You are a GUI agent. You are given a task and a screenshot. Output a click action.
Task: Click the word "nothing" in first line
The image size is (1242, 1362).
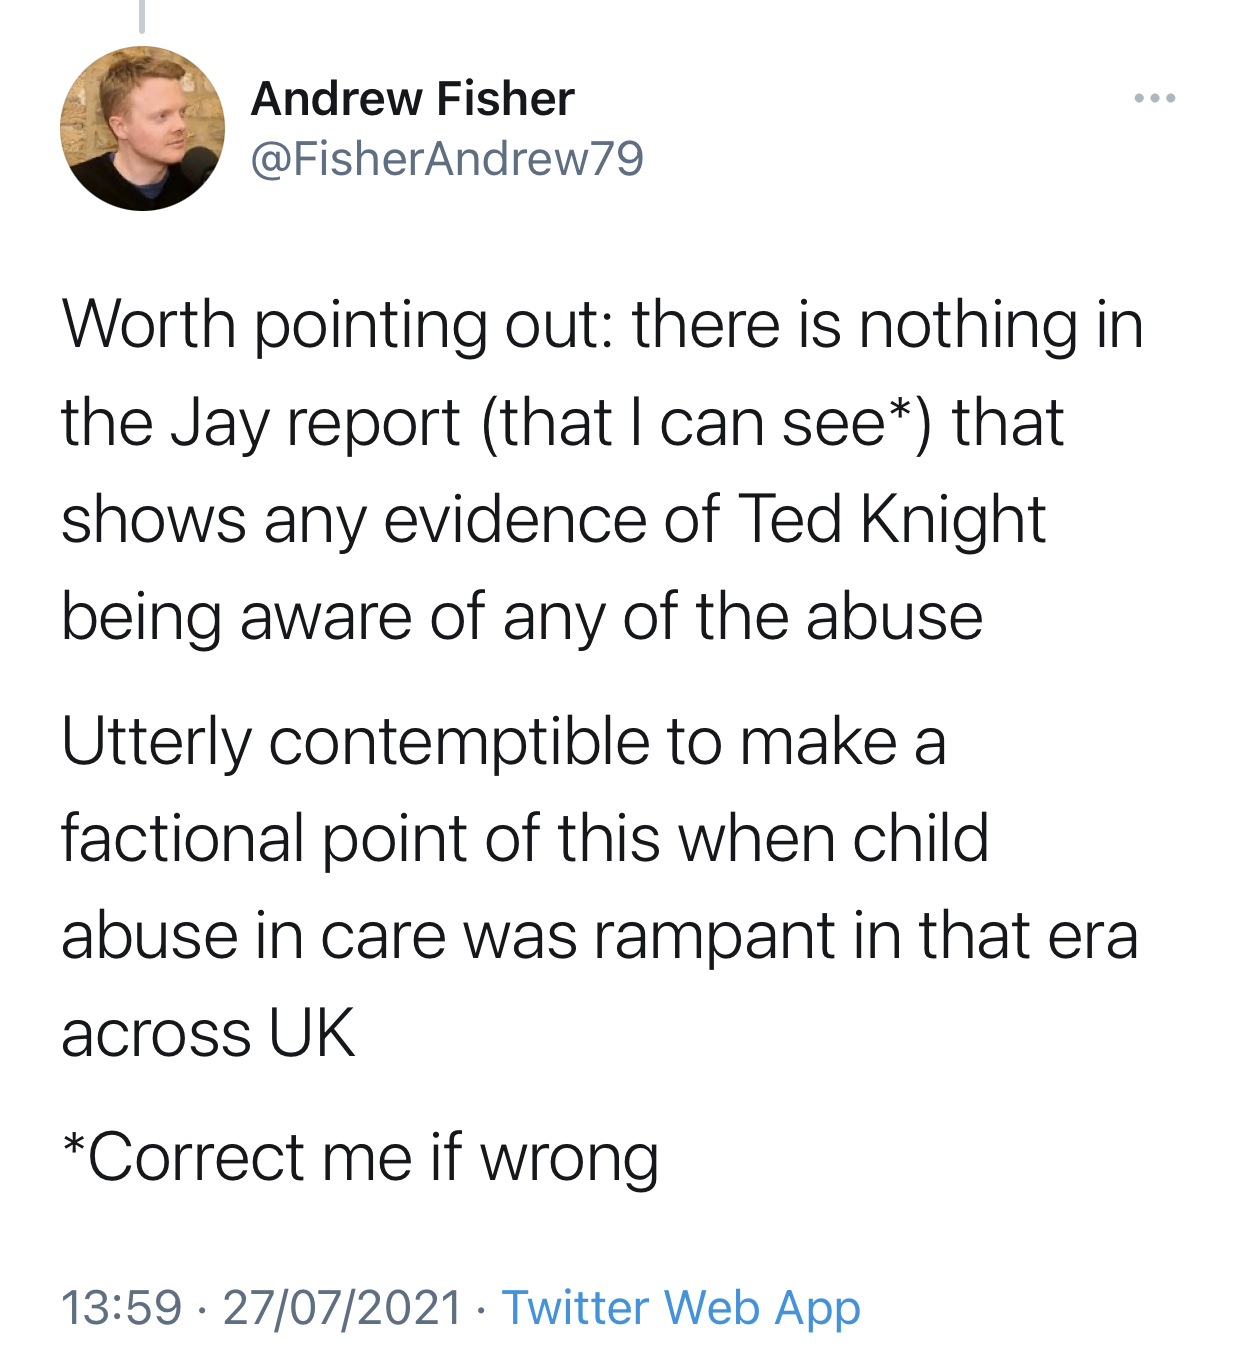pyautogui.click(x=967, y=325)
